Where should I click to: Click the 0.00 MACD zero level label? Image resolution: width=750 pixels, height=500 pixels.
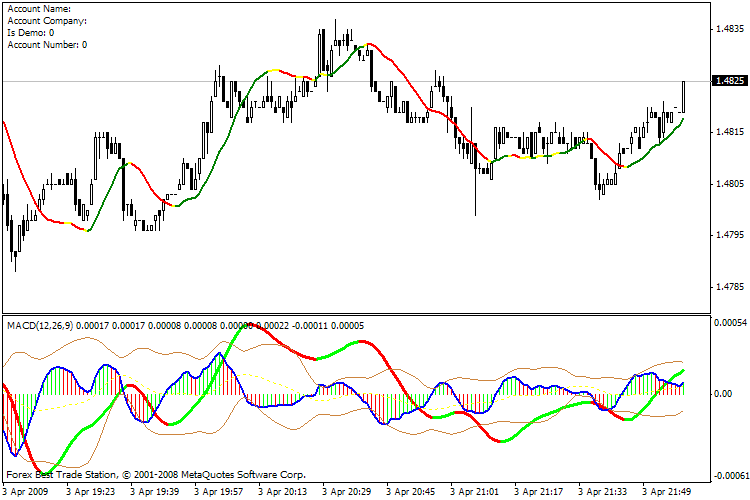pos(723,394)
